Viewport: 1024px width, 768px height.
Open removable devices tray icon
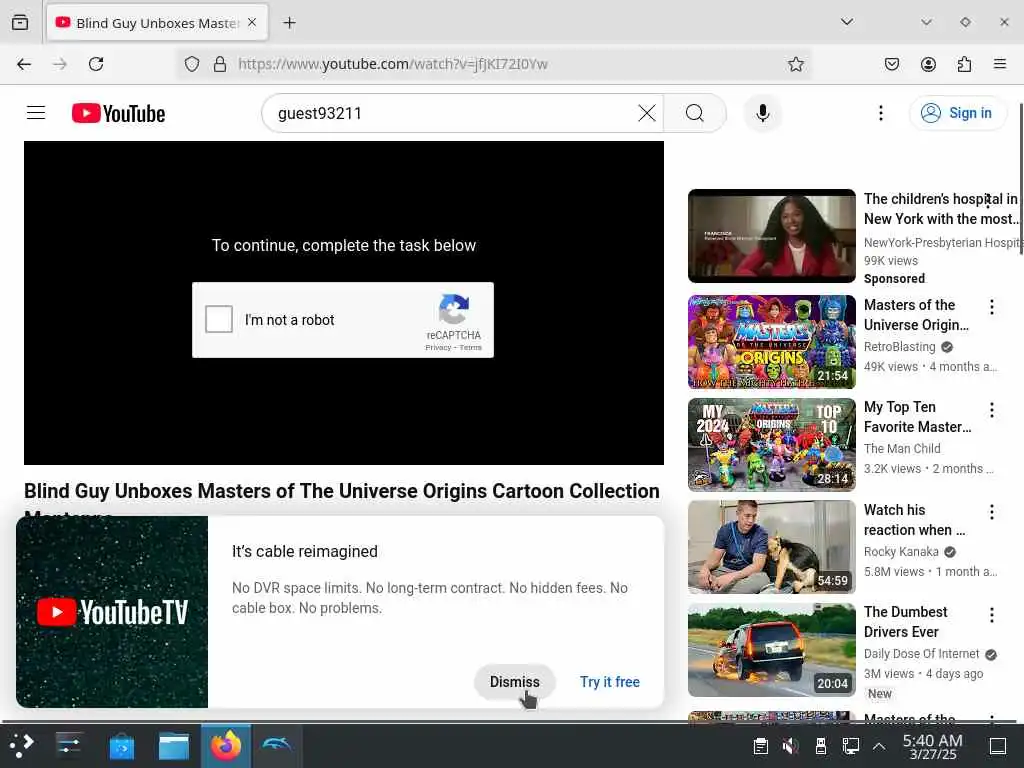(821, 746)
